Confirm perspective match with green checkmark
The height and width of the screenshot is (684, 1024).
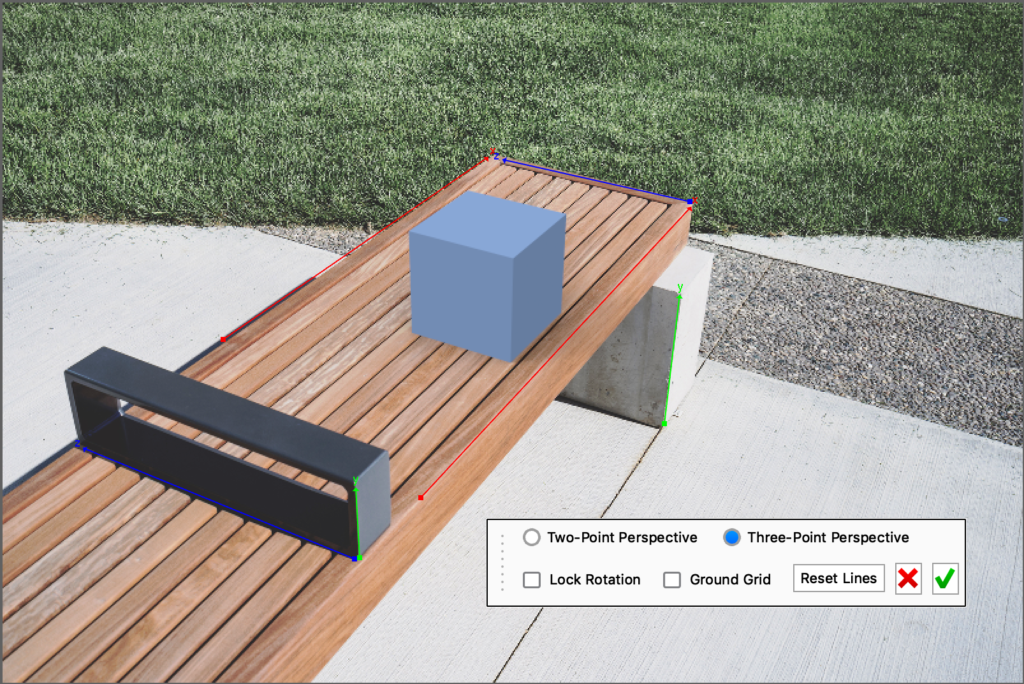(945, 579)
